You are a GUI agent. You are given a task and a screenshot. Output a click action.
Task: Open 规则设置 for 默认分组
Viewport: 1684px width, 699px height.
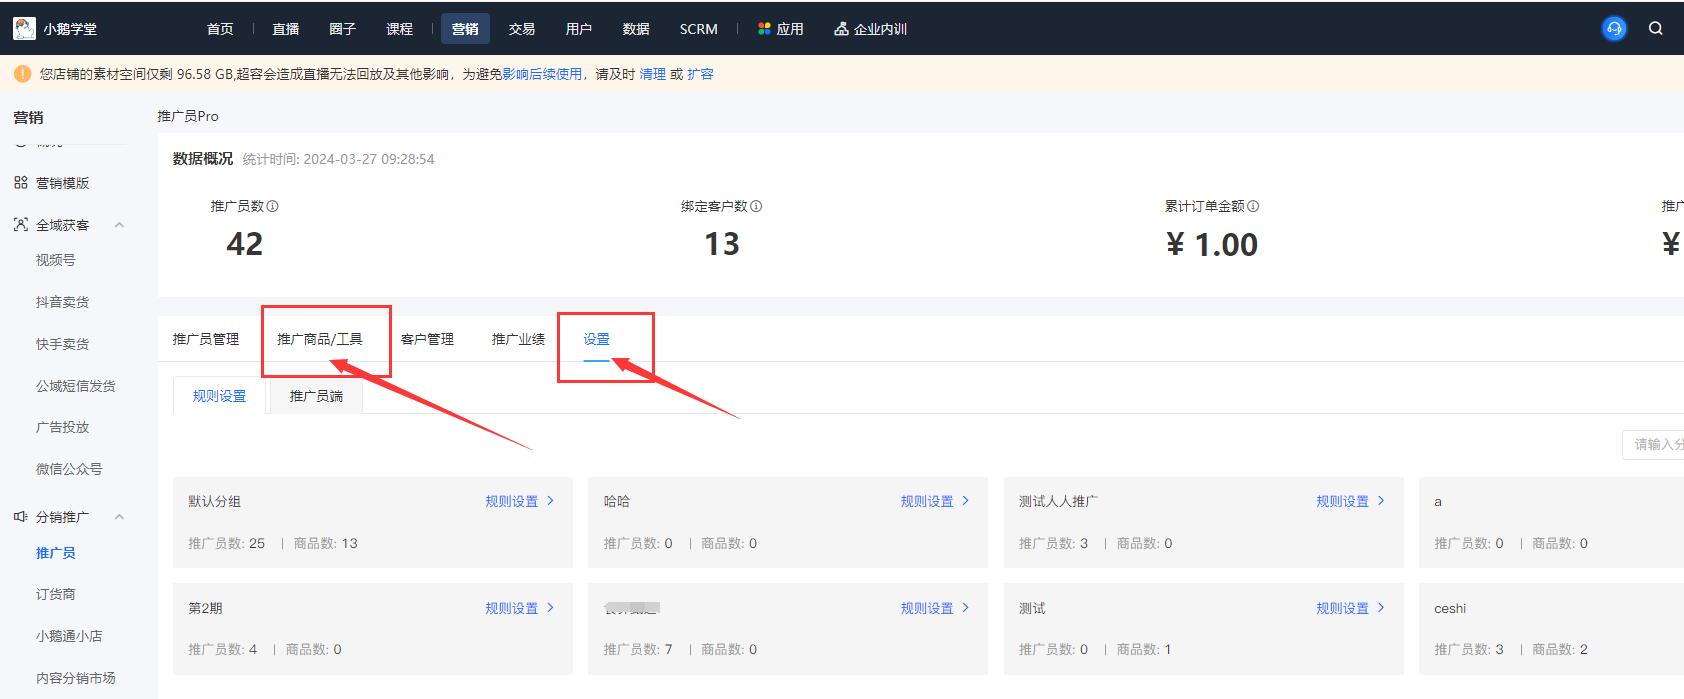click(x=518, y=501)
